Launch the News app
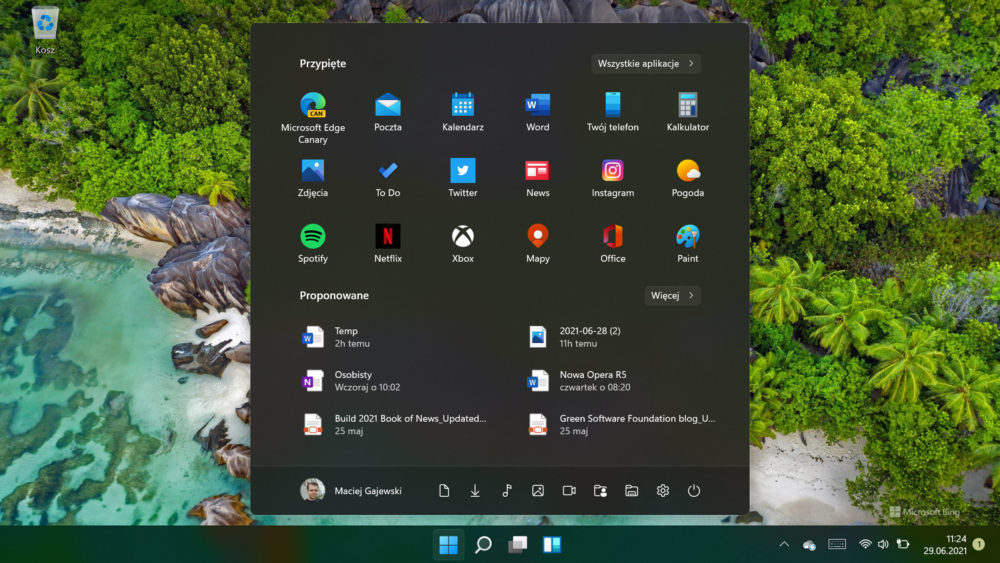 (x=538, y=178)
